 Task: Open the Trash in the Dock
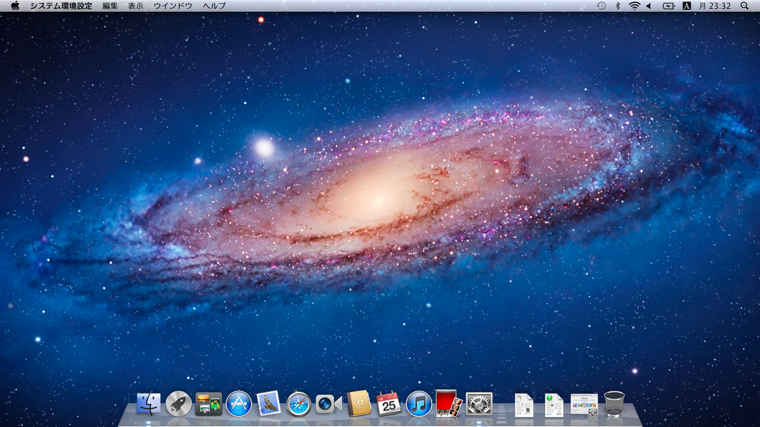[614, 404]
